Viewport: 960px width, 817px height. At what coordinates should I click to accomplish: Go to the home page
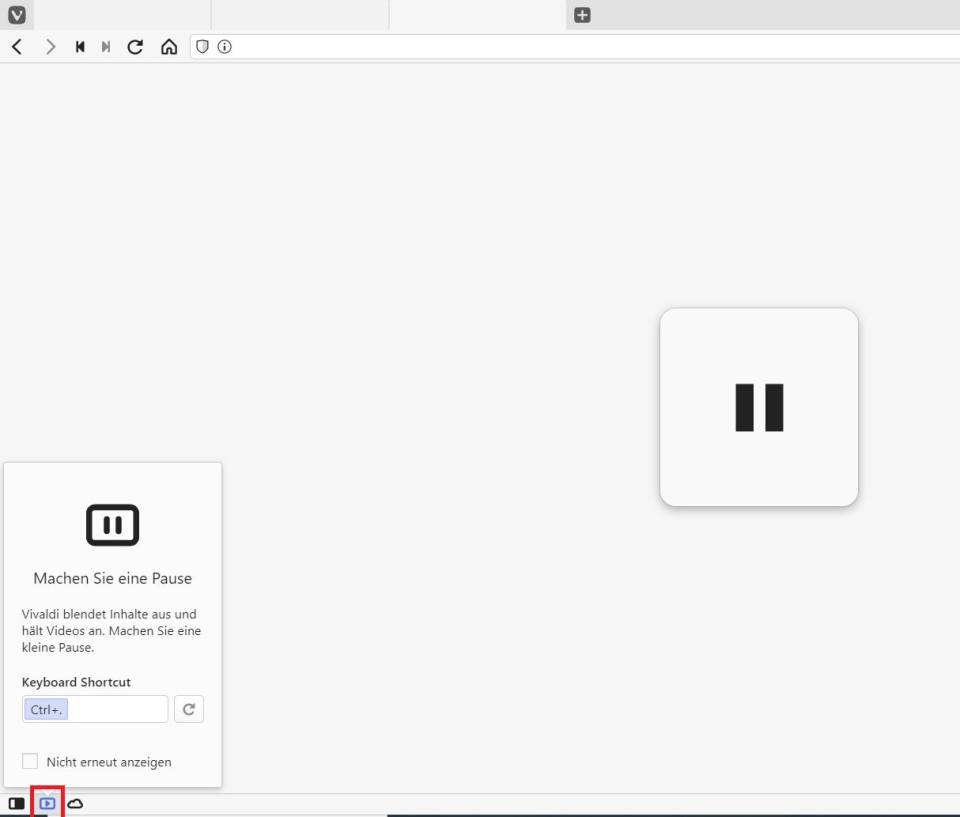click(169, 47)
